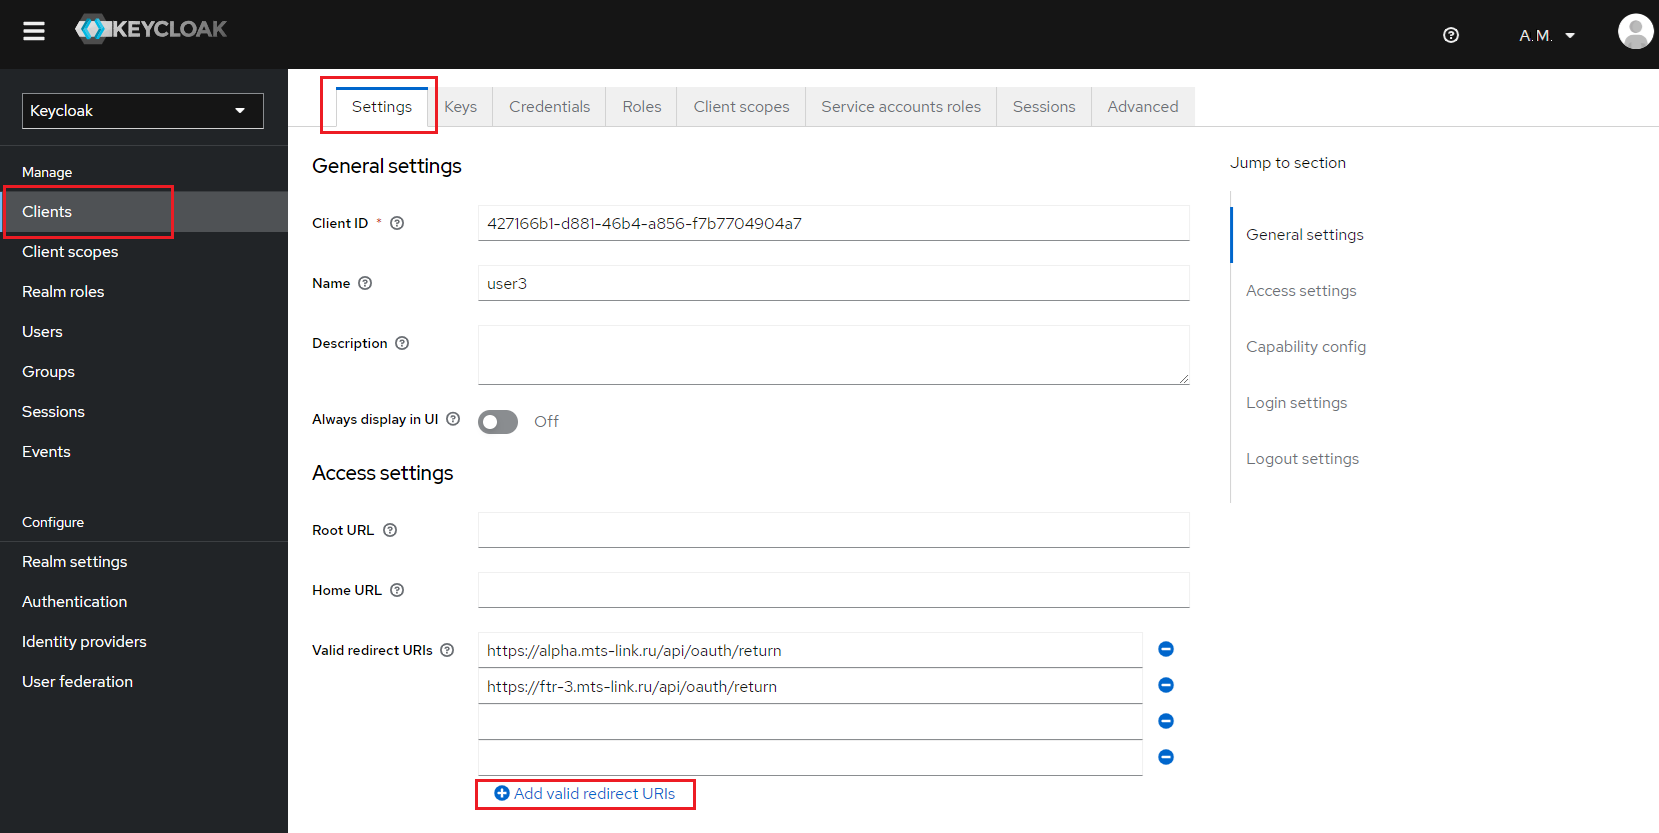Click into the Description text area

pyautogui.click(x=834, y=355)
